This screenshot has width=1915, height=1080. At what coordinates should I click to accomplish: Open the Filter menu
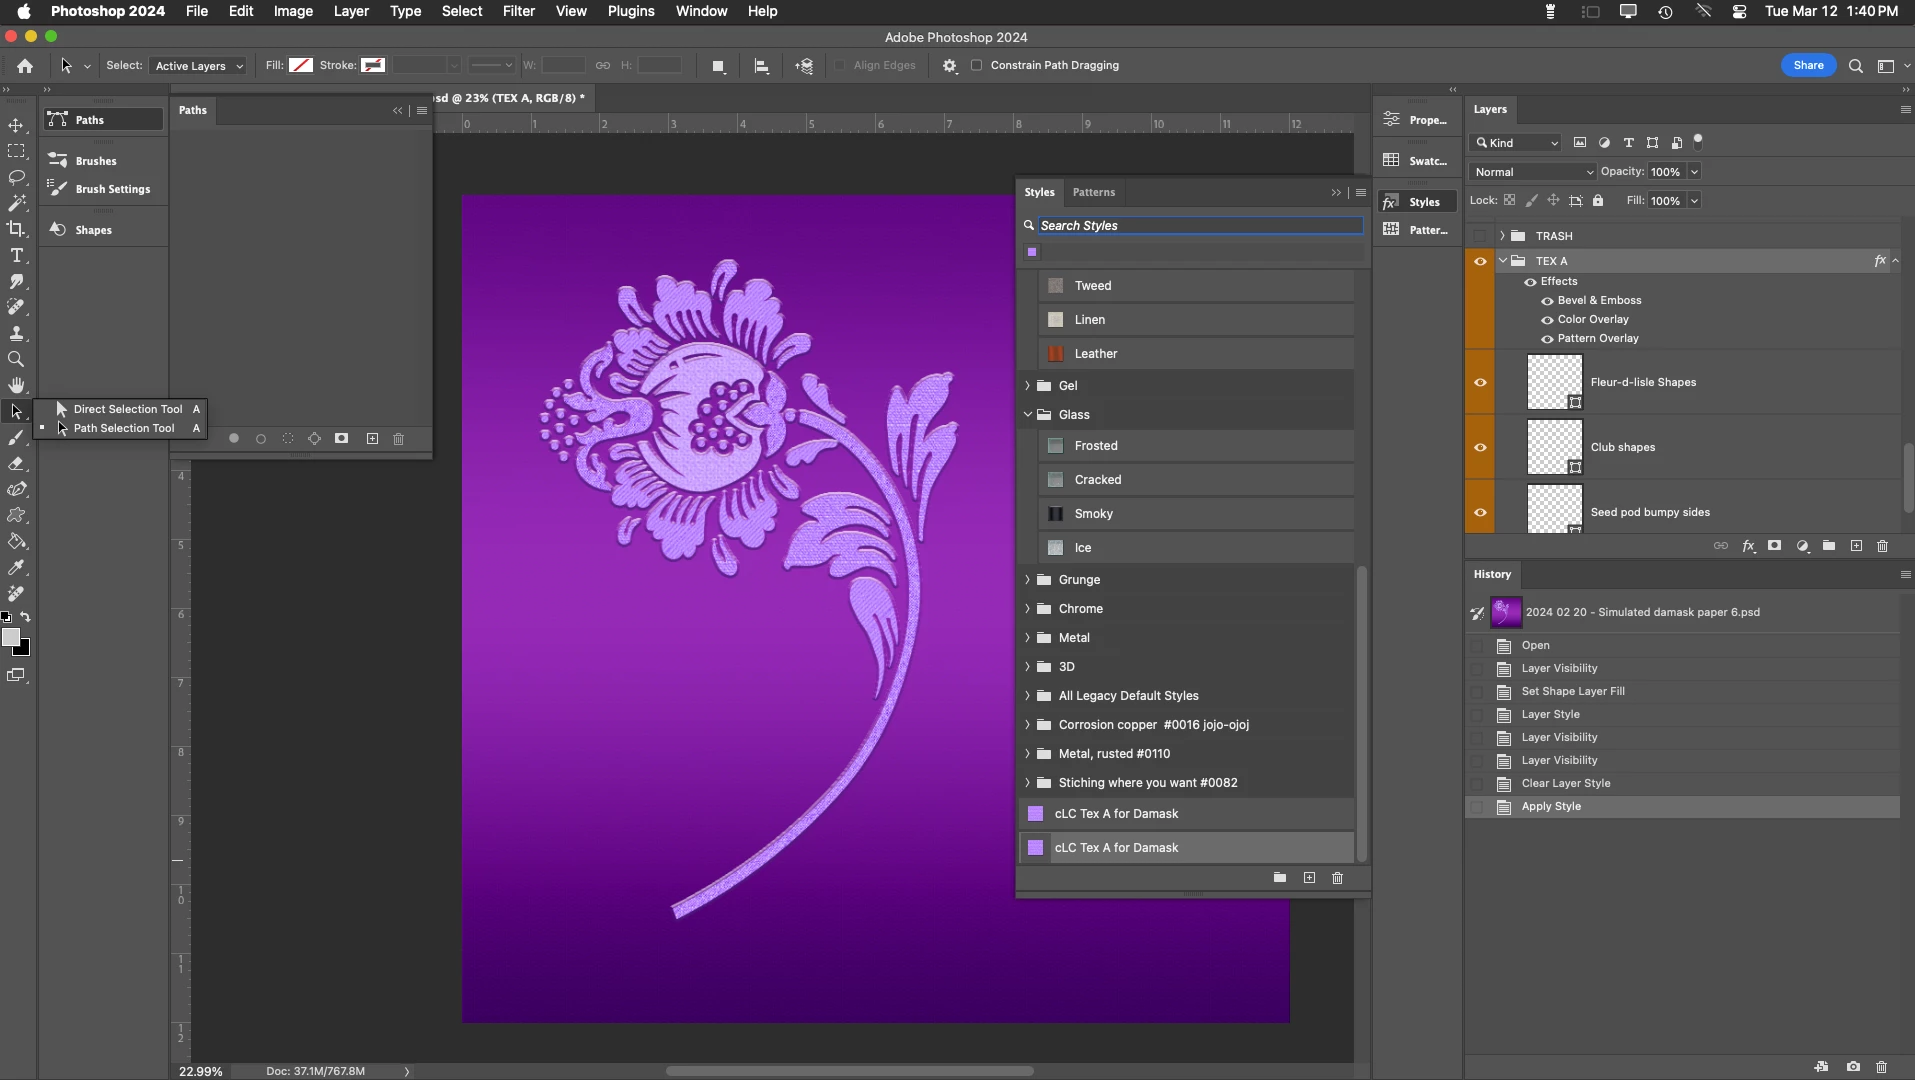tap(518, 11)
